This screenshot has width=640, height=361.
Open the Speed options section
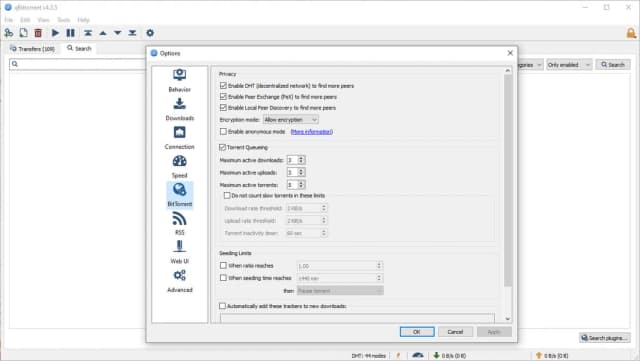pos(180,166)
